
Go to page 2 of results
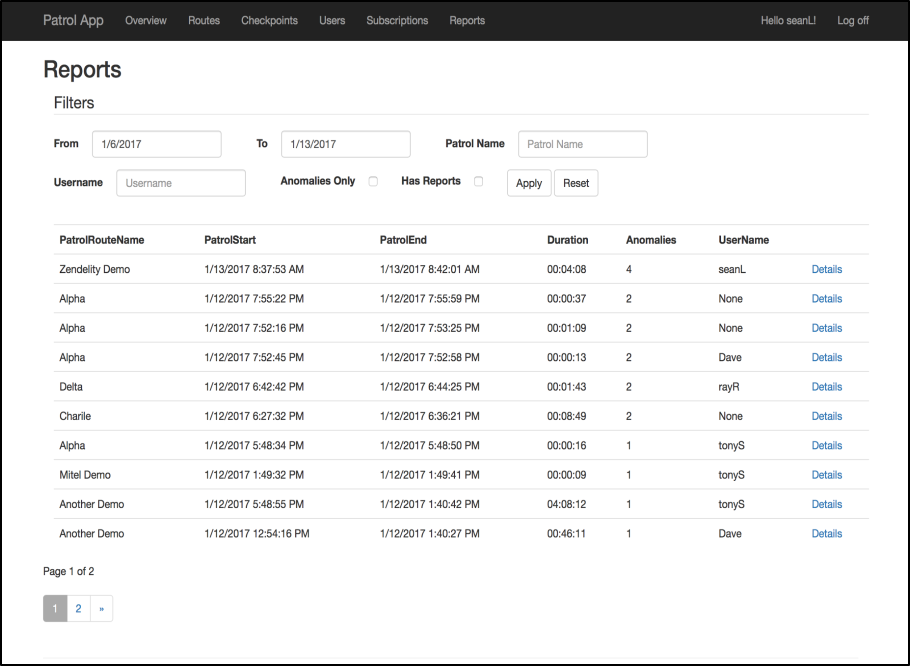point(78,608)
